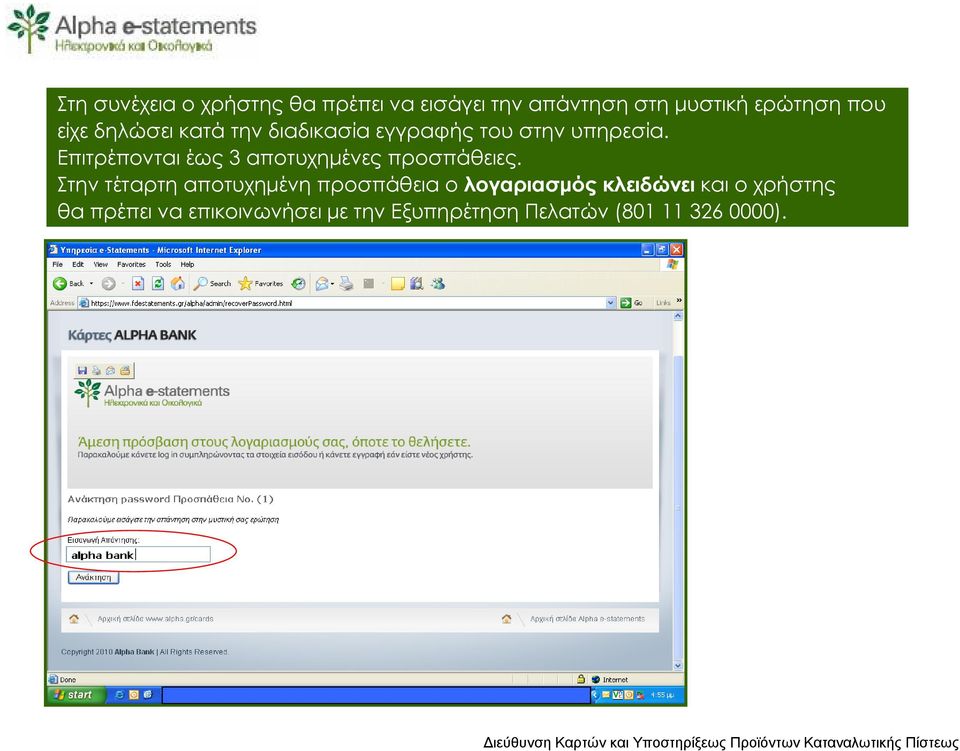The image size is (960, 751).
Task: Click the greyed Forward arrow button
Action: coord(108,283)
